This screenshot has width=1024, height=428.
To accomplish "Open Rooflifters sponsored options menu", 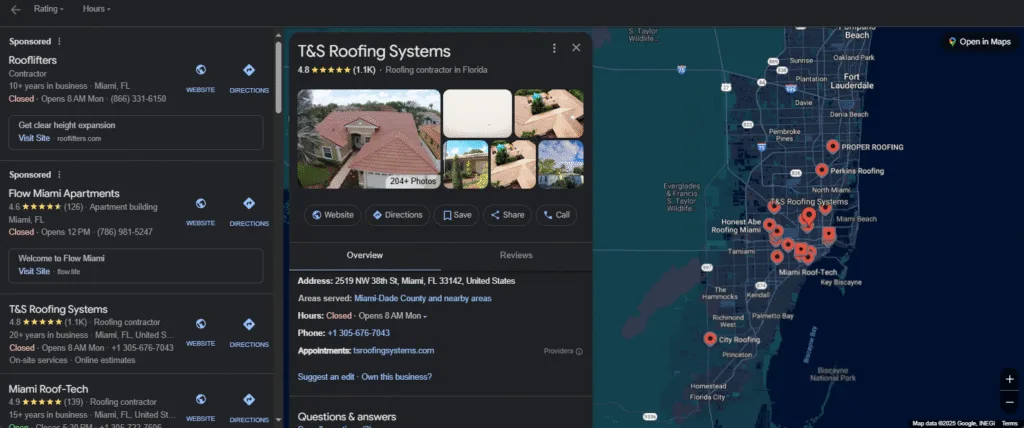I will (59, 41).
